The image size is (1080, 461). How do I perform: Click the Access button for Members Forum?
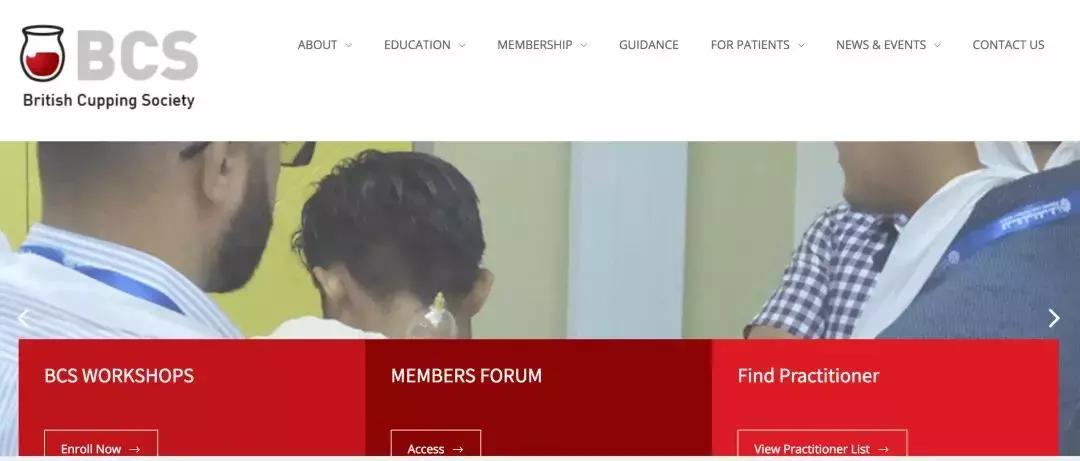(x=436, y=445)
